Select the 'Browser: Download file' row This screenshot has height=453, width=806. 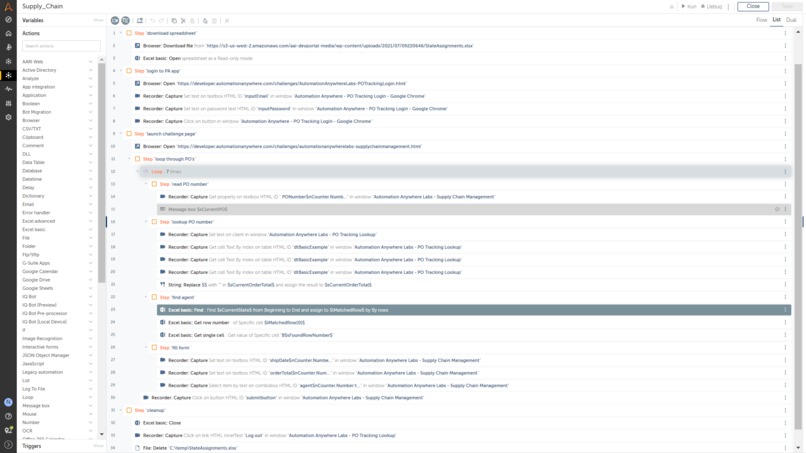point(461,46)
